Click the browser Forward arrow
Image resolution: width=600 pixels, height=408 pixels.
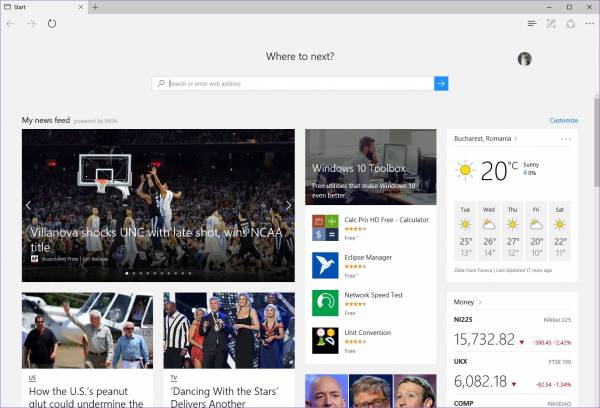click(x=31, y=24)
